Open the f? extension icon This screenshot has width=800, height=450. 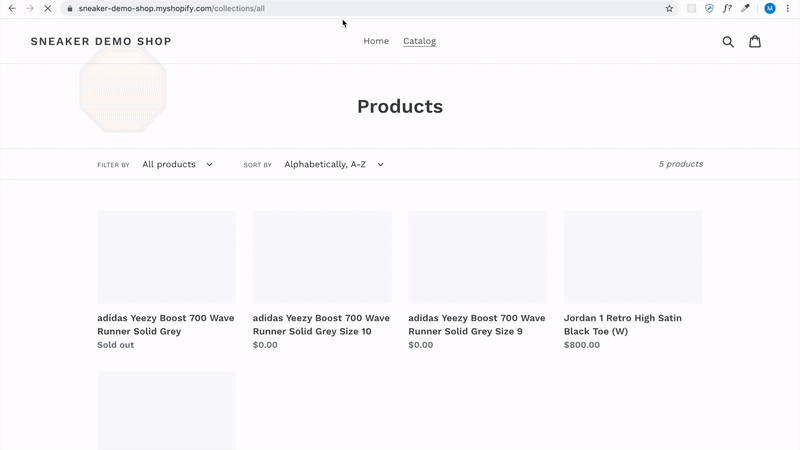pos(727,9)
